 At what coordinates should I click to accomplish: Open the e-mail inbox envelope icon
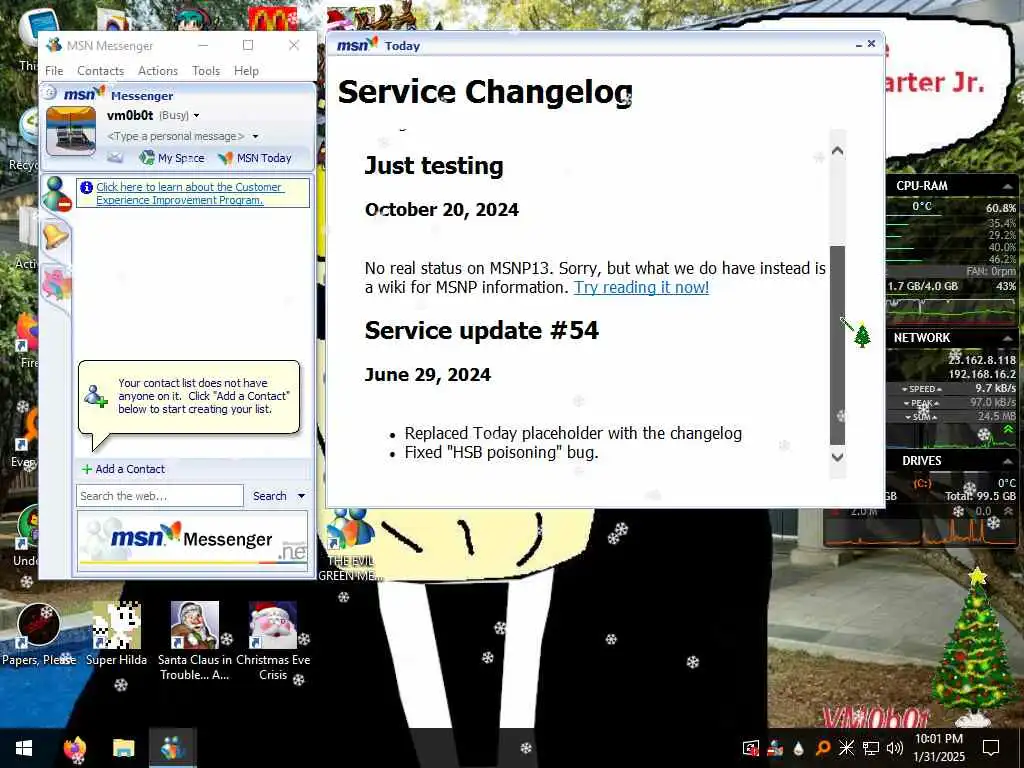click(115, 157)
